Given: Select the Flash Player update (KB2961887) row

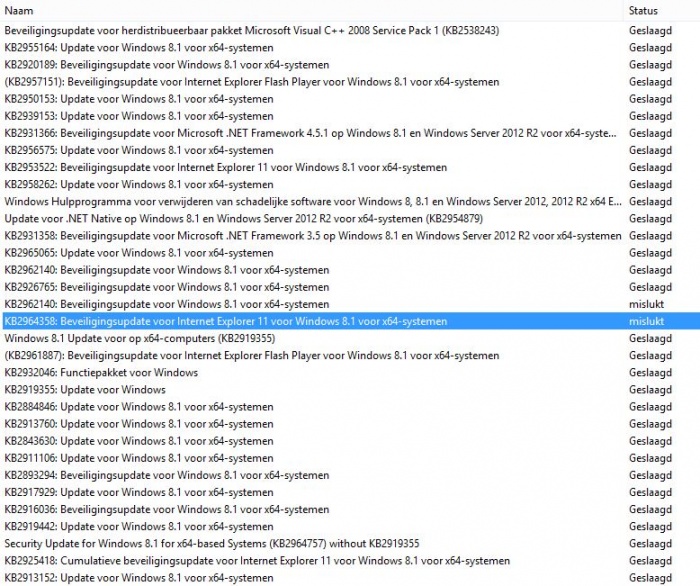Looking at the screenshot, I should [350, 355].
